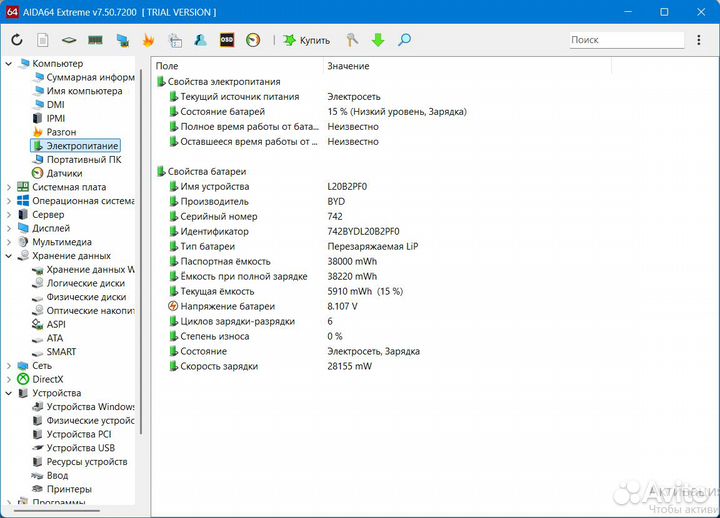Click the green download arrow icon
The height and width of the screenshot is (518, 720).
[378, 40]
